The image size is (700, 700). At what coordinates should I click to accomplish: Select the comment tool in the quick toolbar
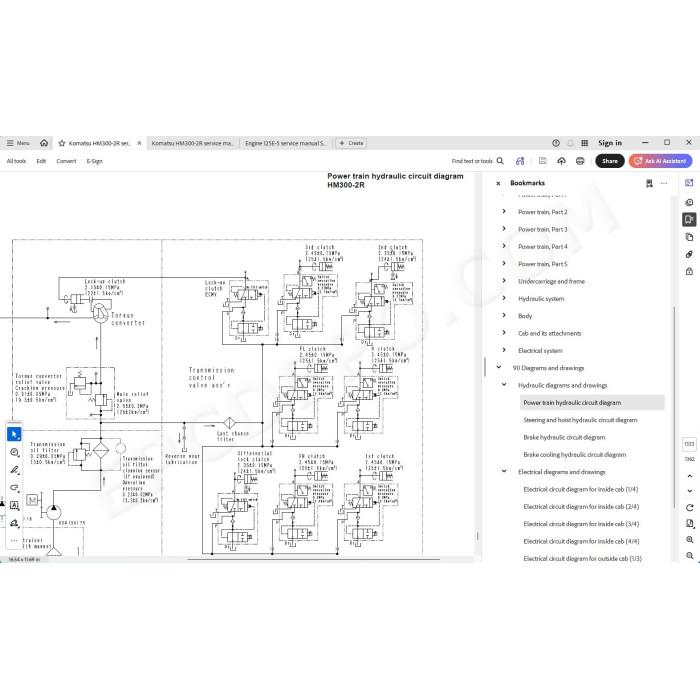14,452
